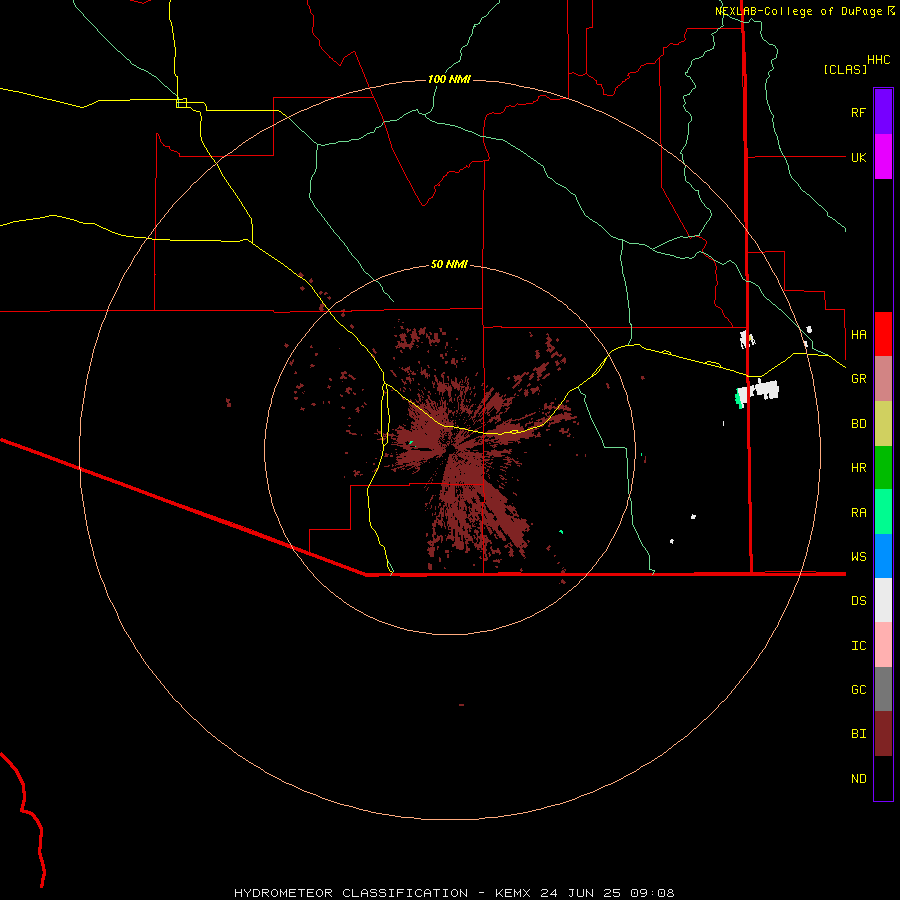Click the radar site center point
Screen dimensions: 900x900
[x=451, y=449]
